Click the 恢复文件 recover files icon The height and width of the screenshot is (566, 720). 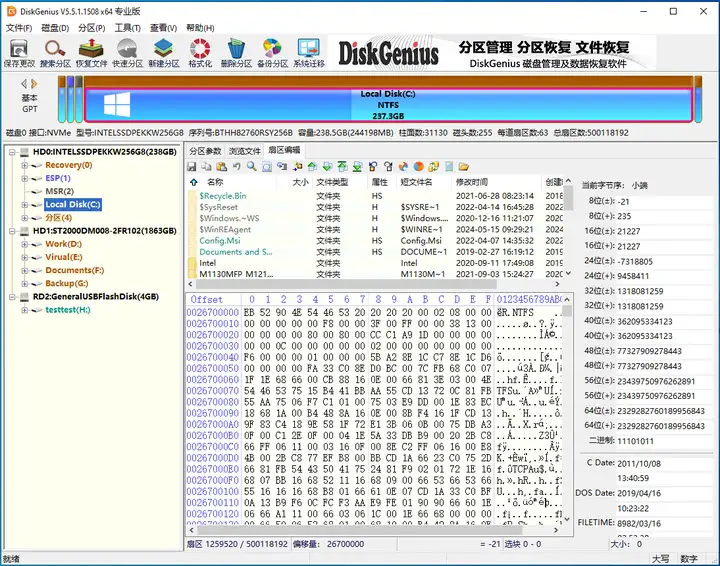click(x=91, y=54)
